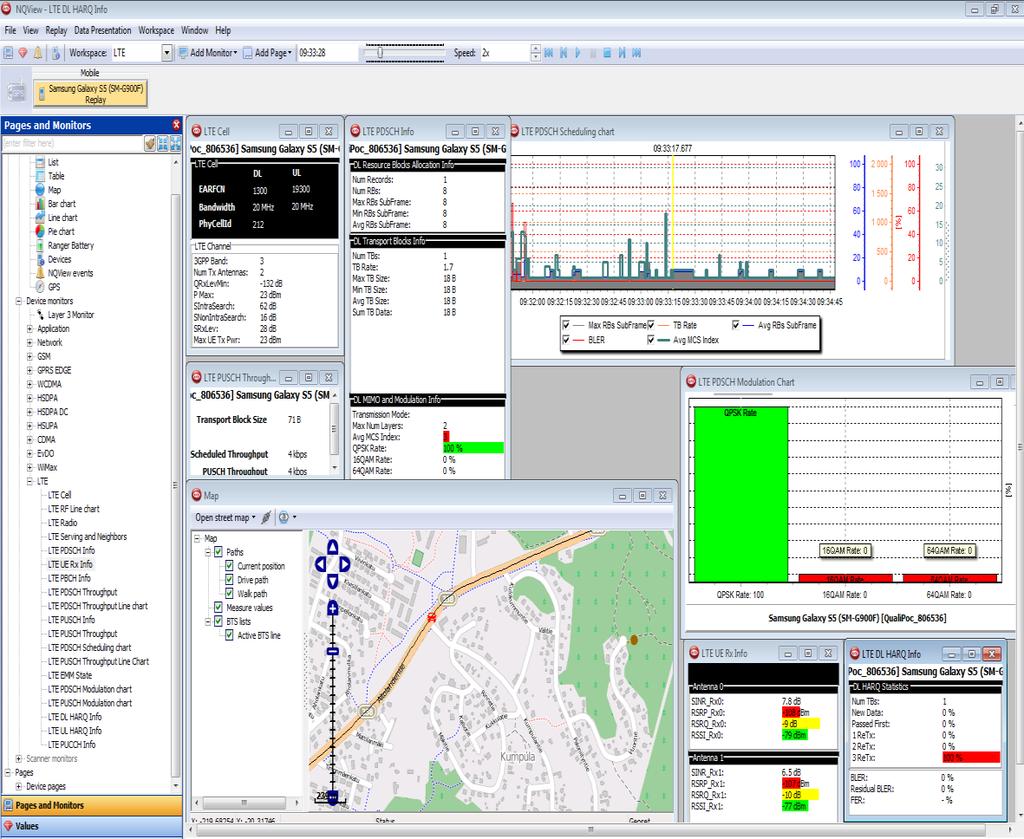Open the Add Monitor dropdown
This screenshot has height=839, width=1024.
(x=208, y=53)
